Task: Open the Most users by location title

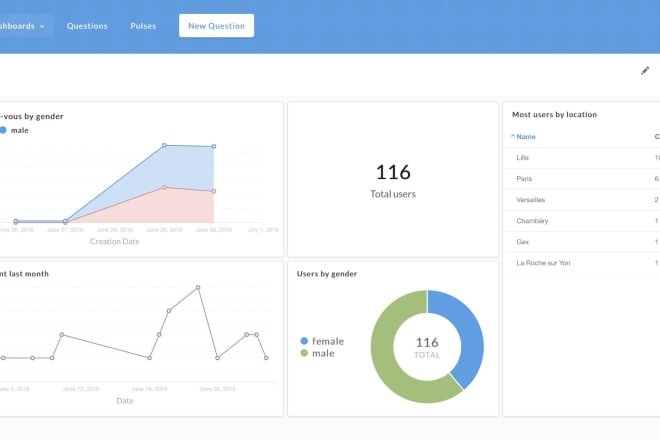Action: pos(554,115)
